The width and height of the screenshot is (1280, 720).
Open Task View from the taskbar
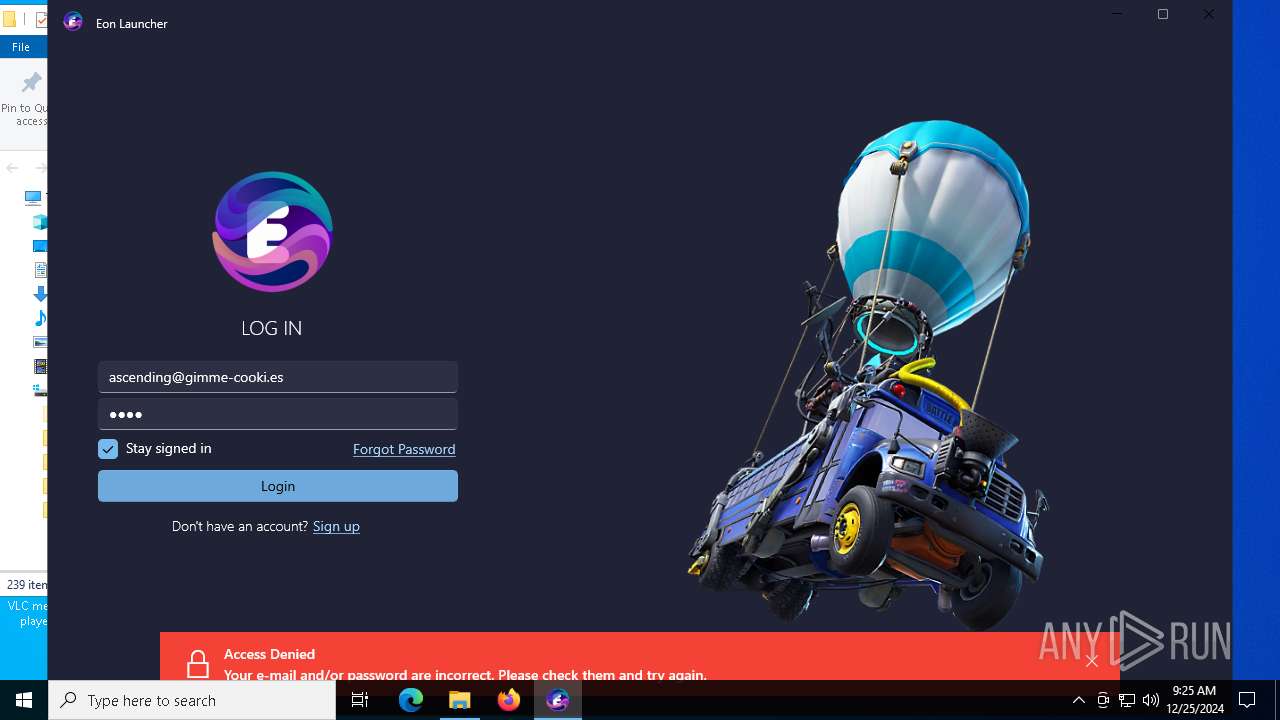click(360, 700)
